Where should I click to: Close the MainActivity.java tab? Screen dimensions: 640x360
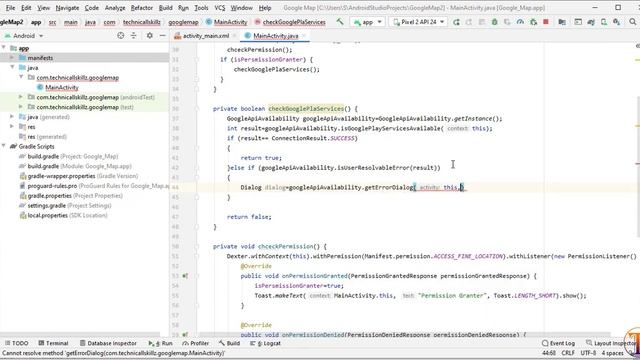click(304, 36)
